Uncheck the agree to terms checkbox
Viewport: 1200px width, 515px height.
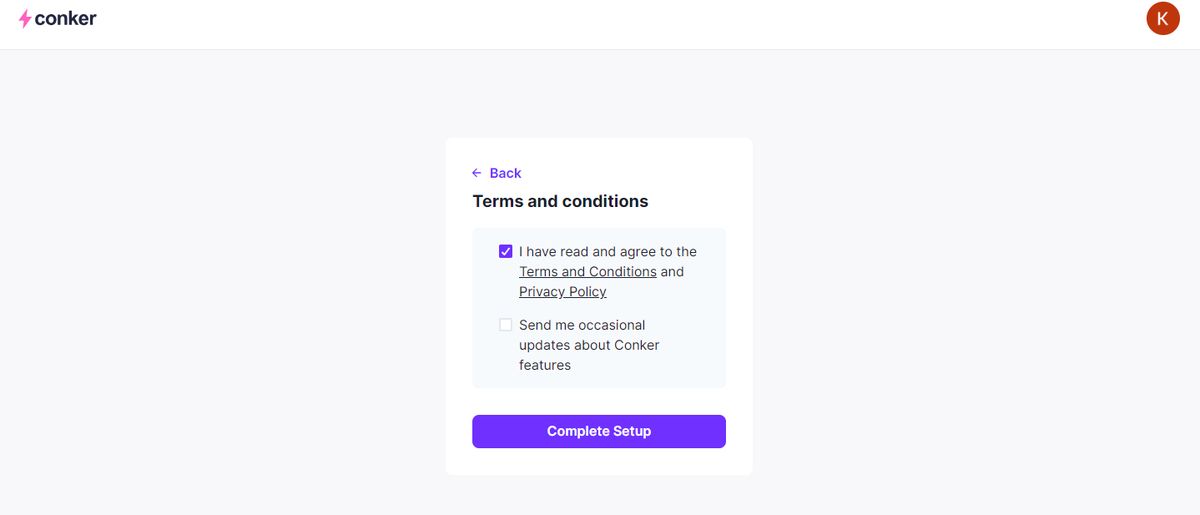pos(506,251)
